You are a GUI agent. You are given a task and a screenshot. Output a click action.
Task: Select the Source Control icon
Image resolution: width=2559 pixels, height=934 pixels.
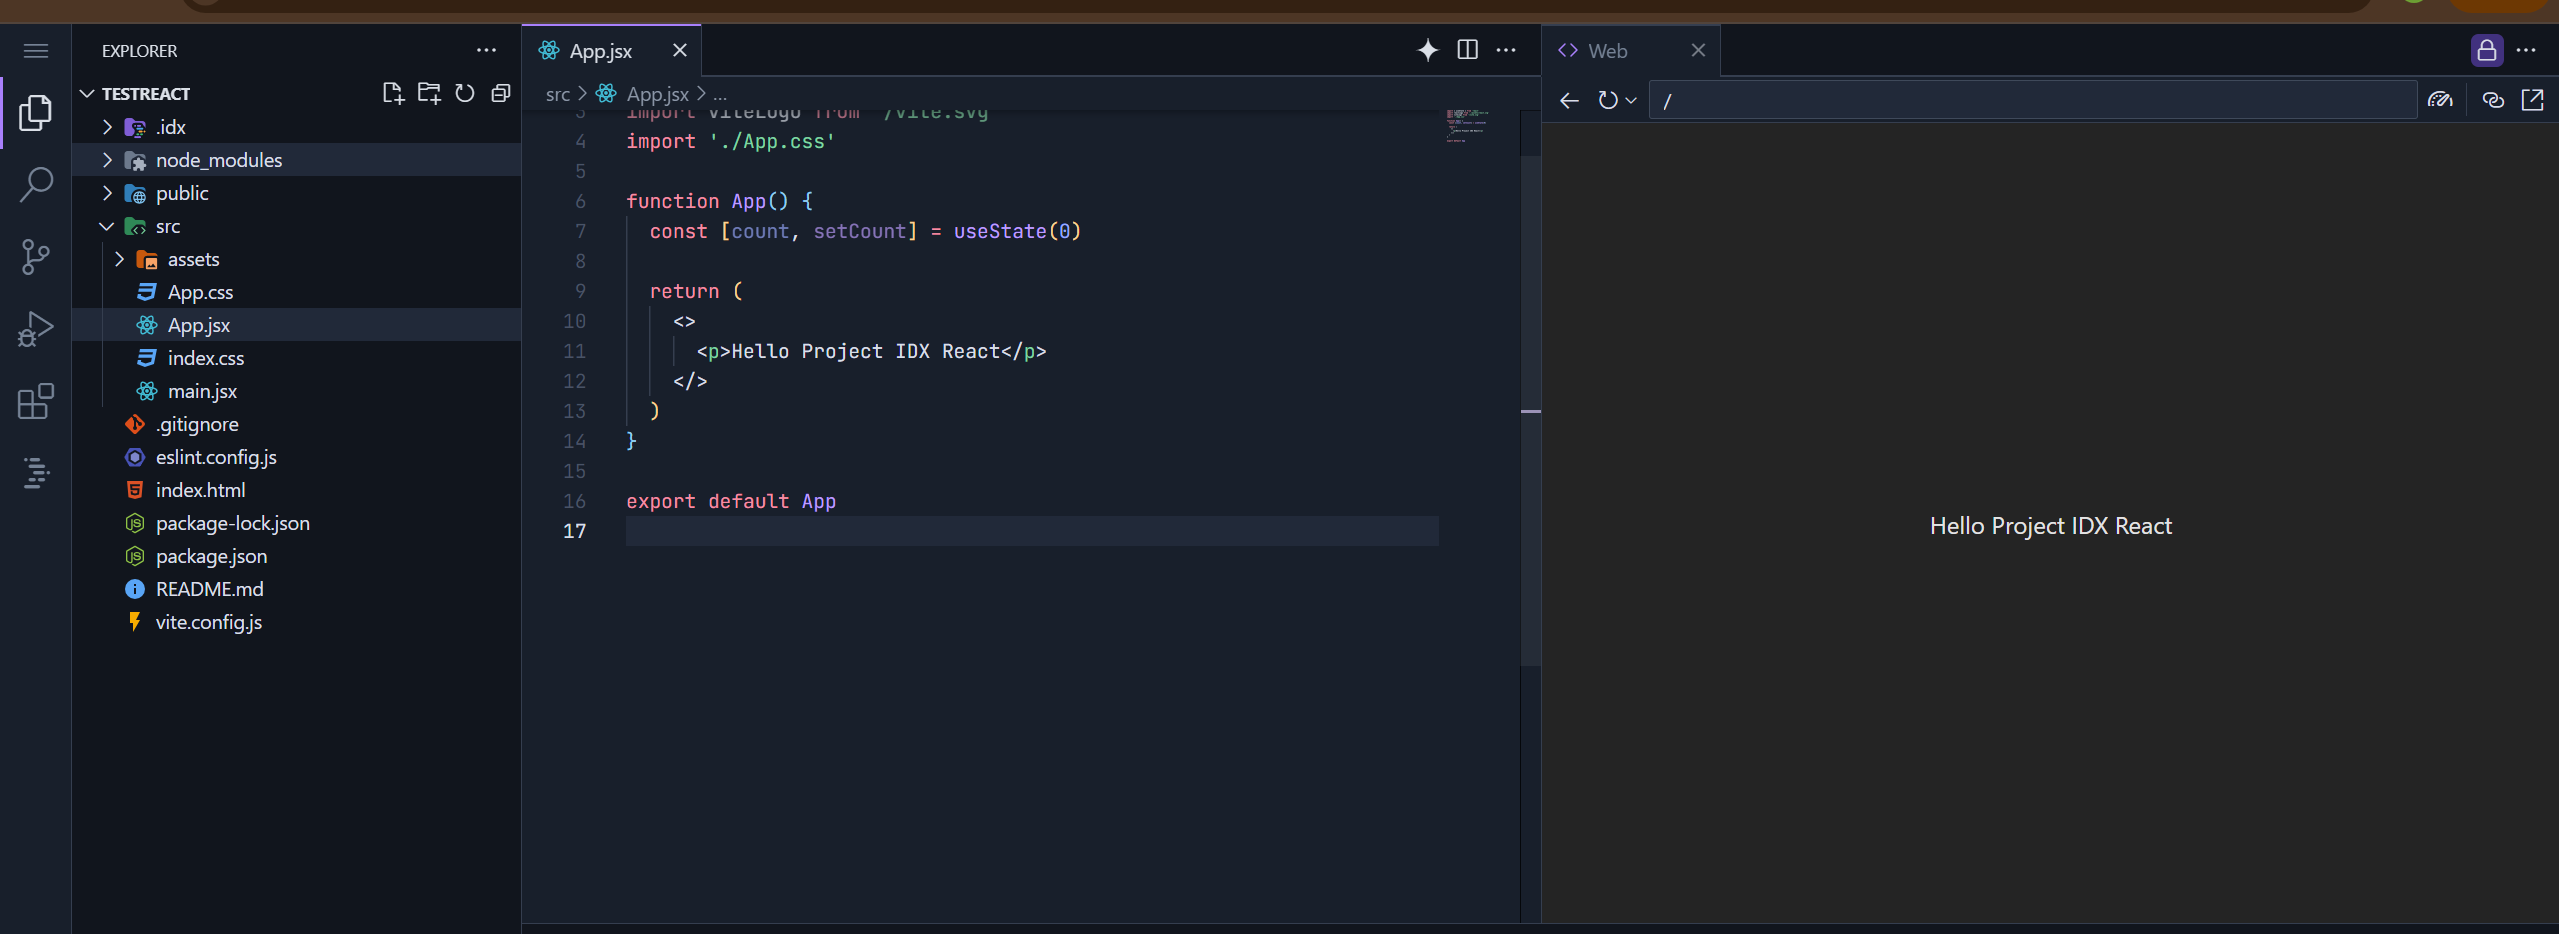(x=36, y=257)
